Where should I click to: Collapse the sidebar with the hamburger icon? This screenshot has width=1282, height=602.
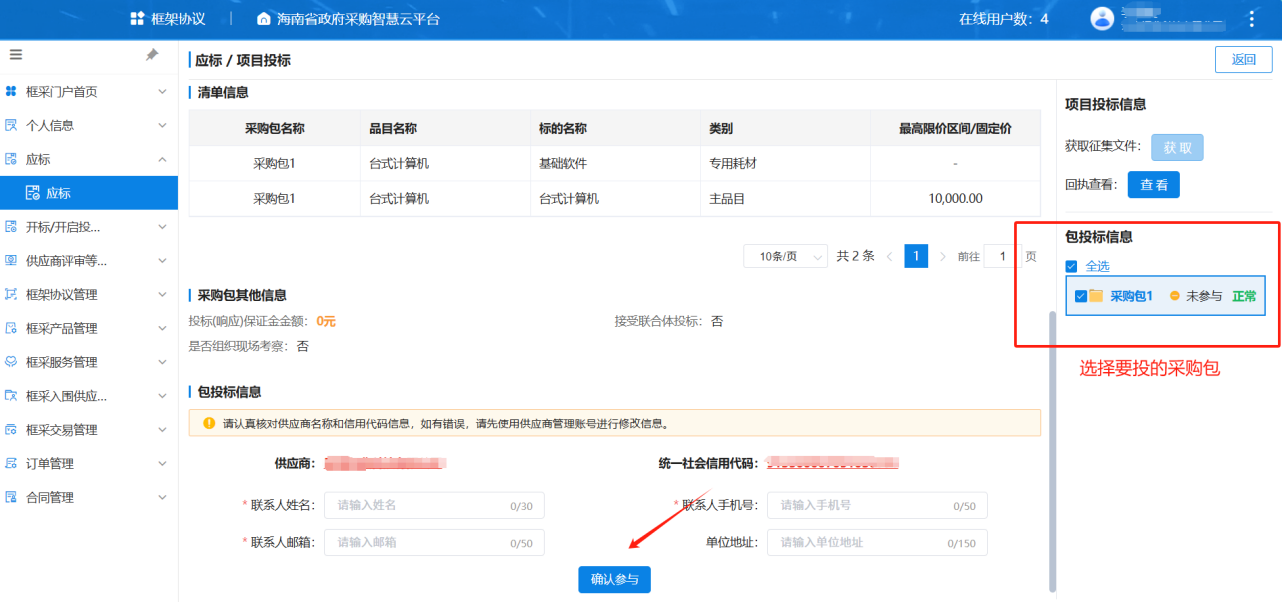tap(15, 55)
